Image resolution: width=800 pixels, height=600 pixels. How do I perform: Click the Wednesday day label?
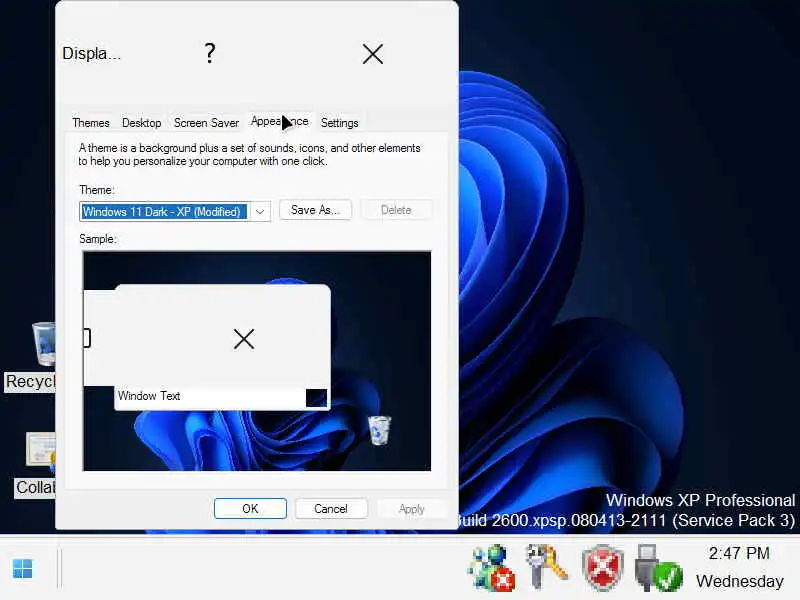click(x=739, y=581)
